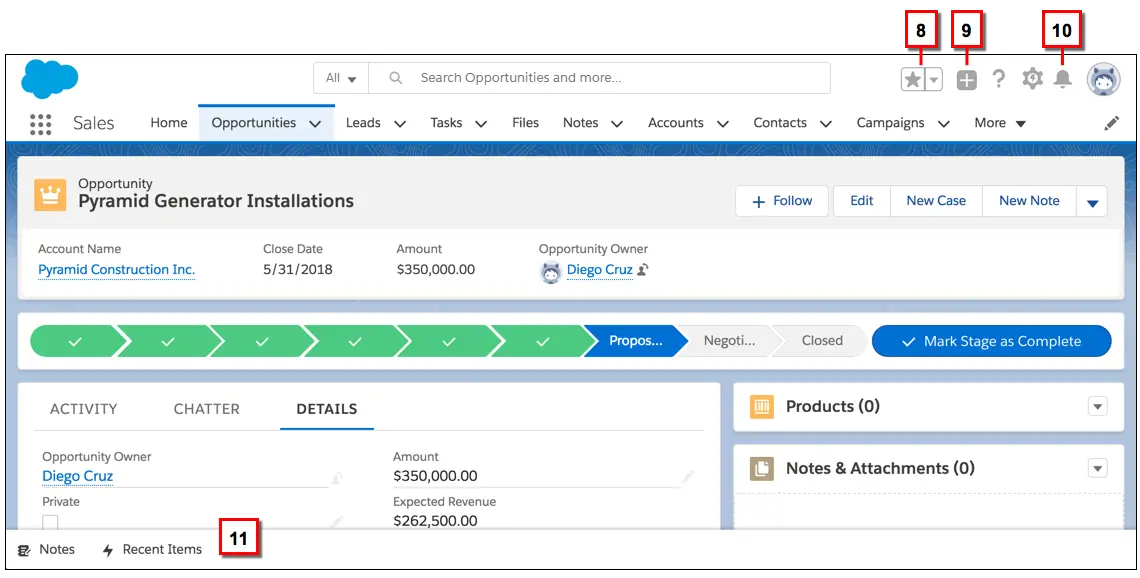Click the Products panel icon
Viewport: 1140px width, 578px height.
click(761, 407)
